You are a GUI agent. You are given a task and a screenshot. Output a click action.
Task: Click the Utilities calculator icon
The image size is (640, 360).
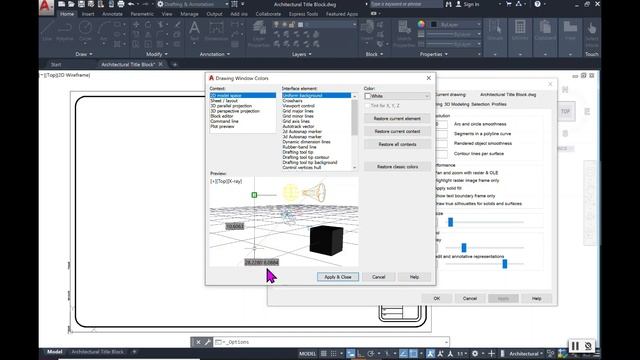click(x=520, y=31)
